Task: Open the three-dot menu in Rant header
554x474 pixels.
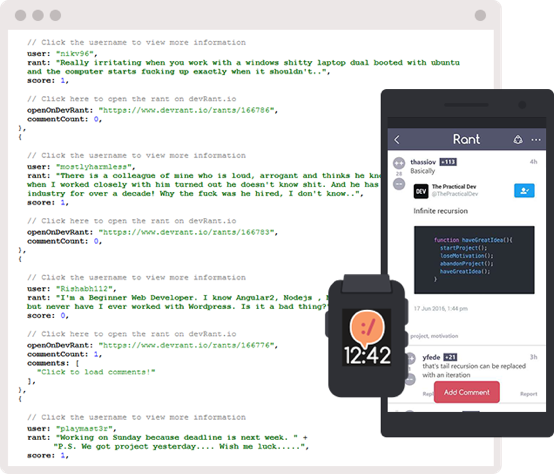Action: (536, 140)
